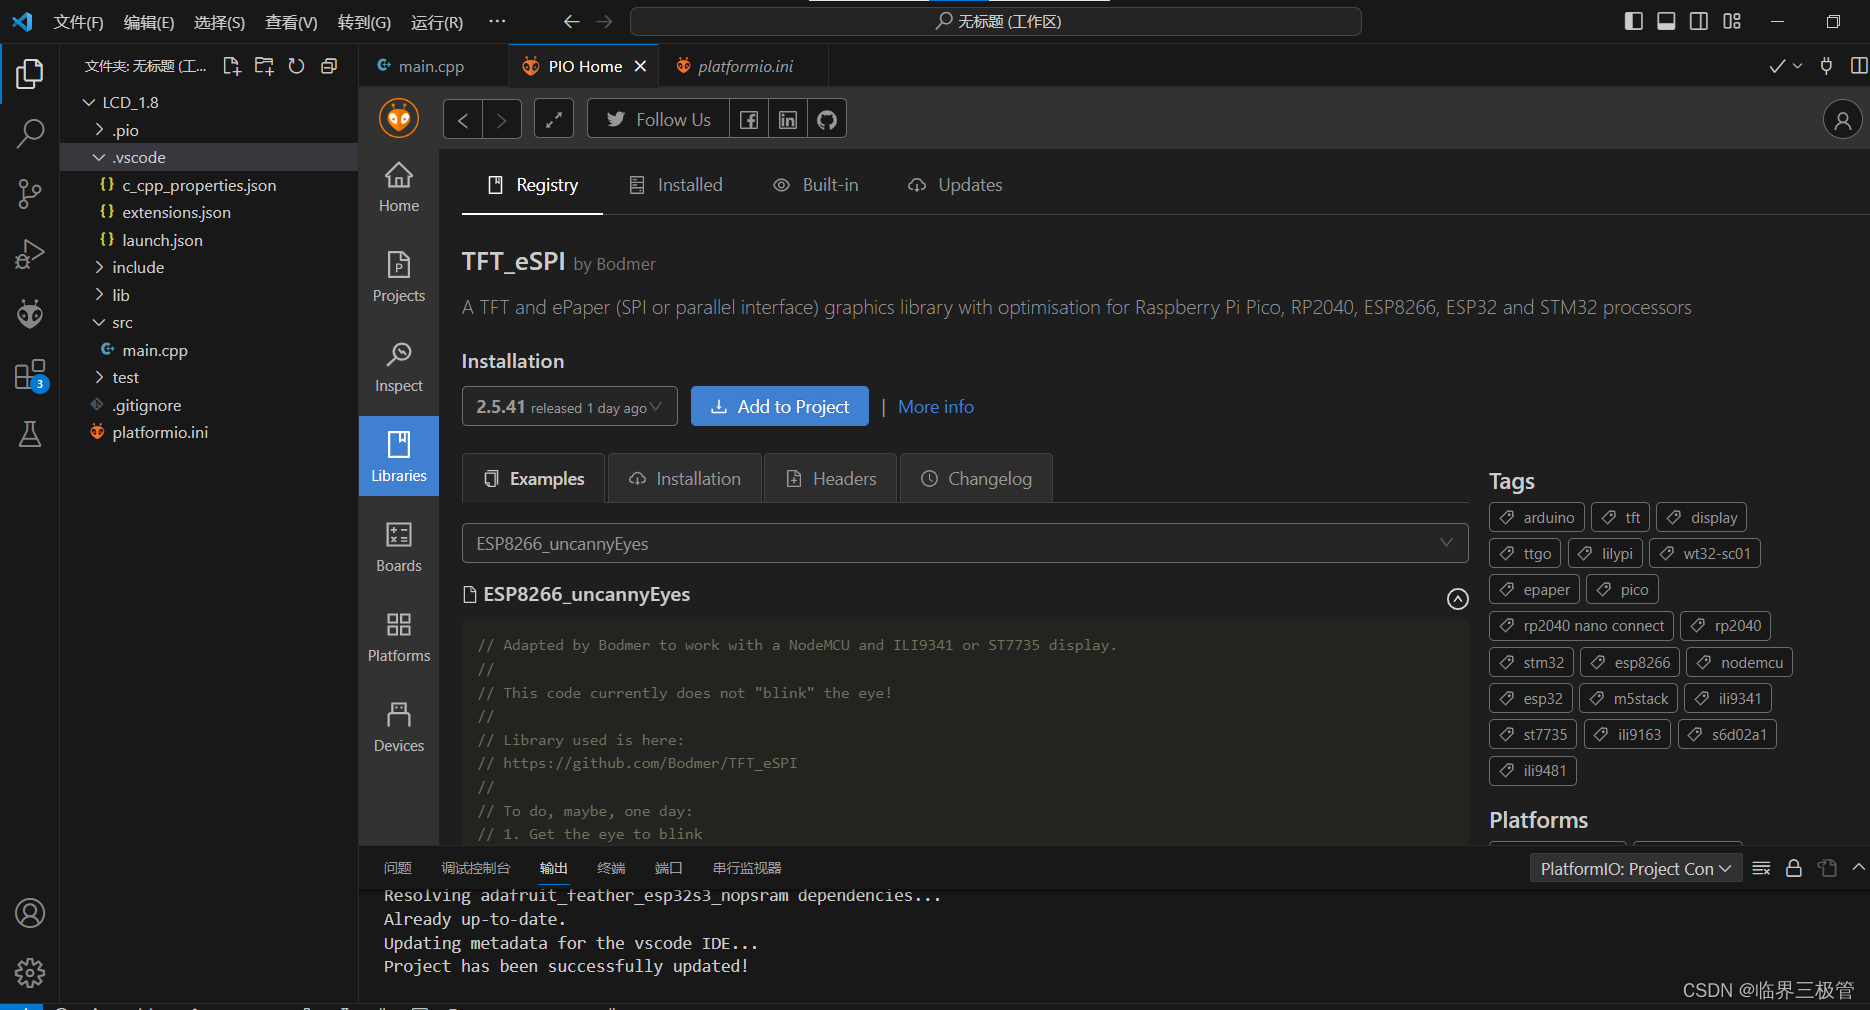Viewport: 1870px width, 1010px height.
Task: Create a new folder in explorer
Action: tap(264, 66)
